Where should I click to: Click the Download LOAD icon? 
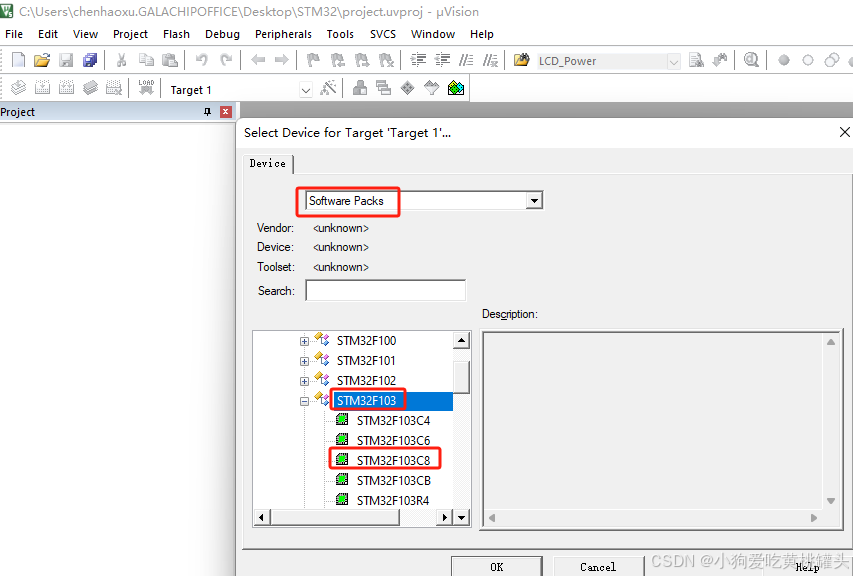[146, 87]
